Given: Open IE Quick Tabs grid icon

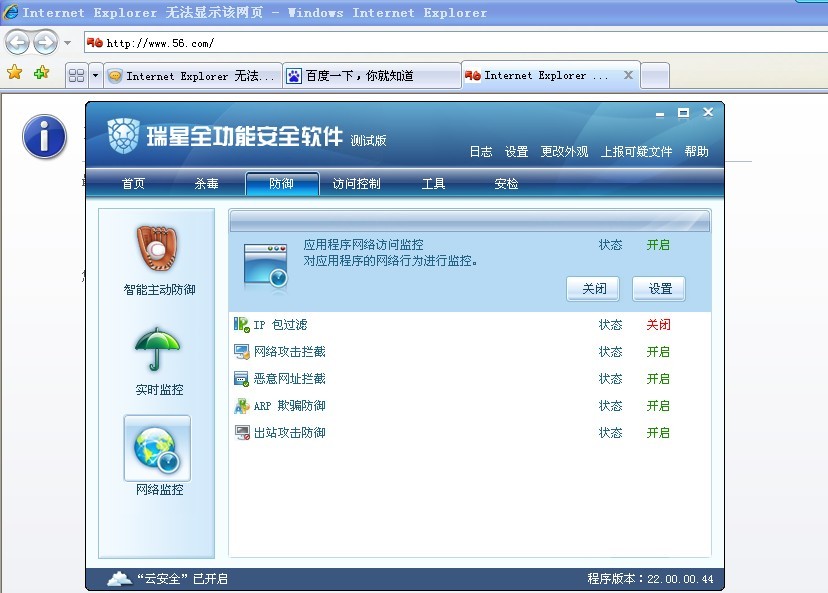Looking at the screenshot, I should [77, 76].
